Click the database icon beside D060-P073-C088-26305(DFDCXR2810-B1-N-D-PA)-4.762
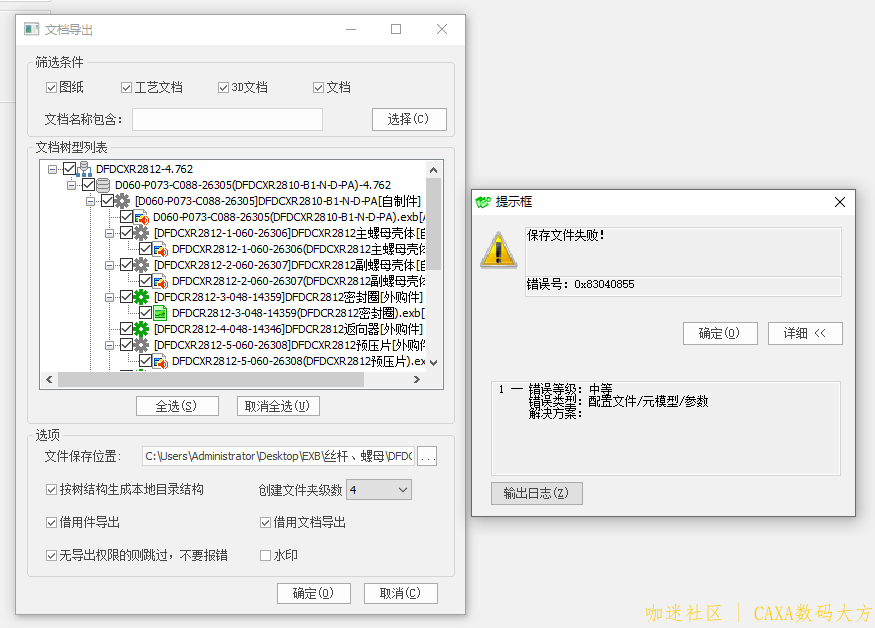Screen dimensions: 875x628 coord(103,185)
